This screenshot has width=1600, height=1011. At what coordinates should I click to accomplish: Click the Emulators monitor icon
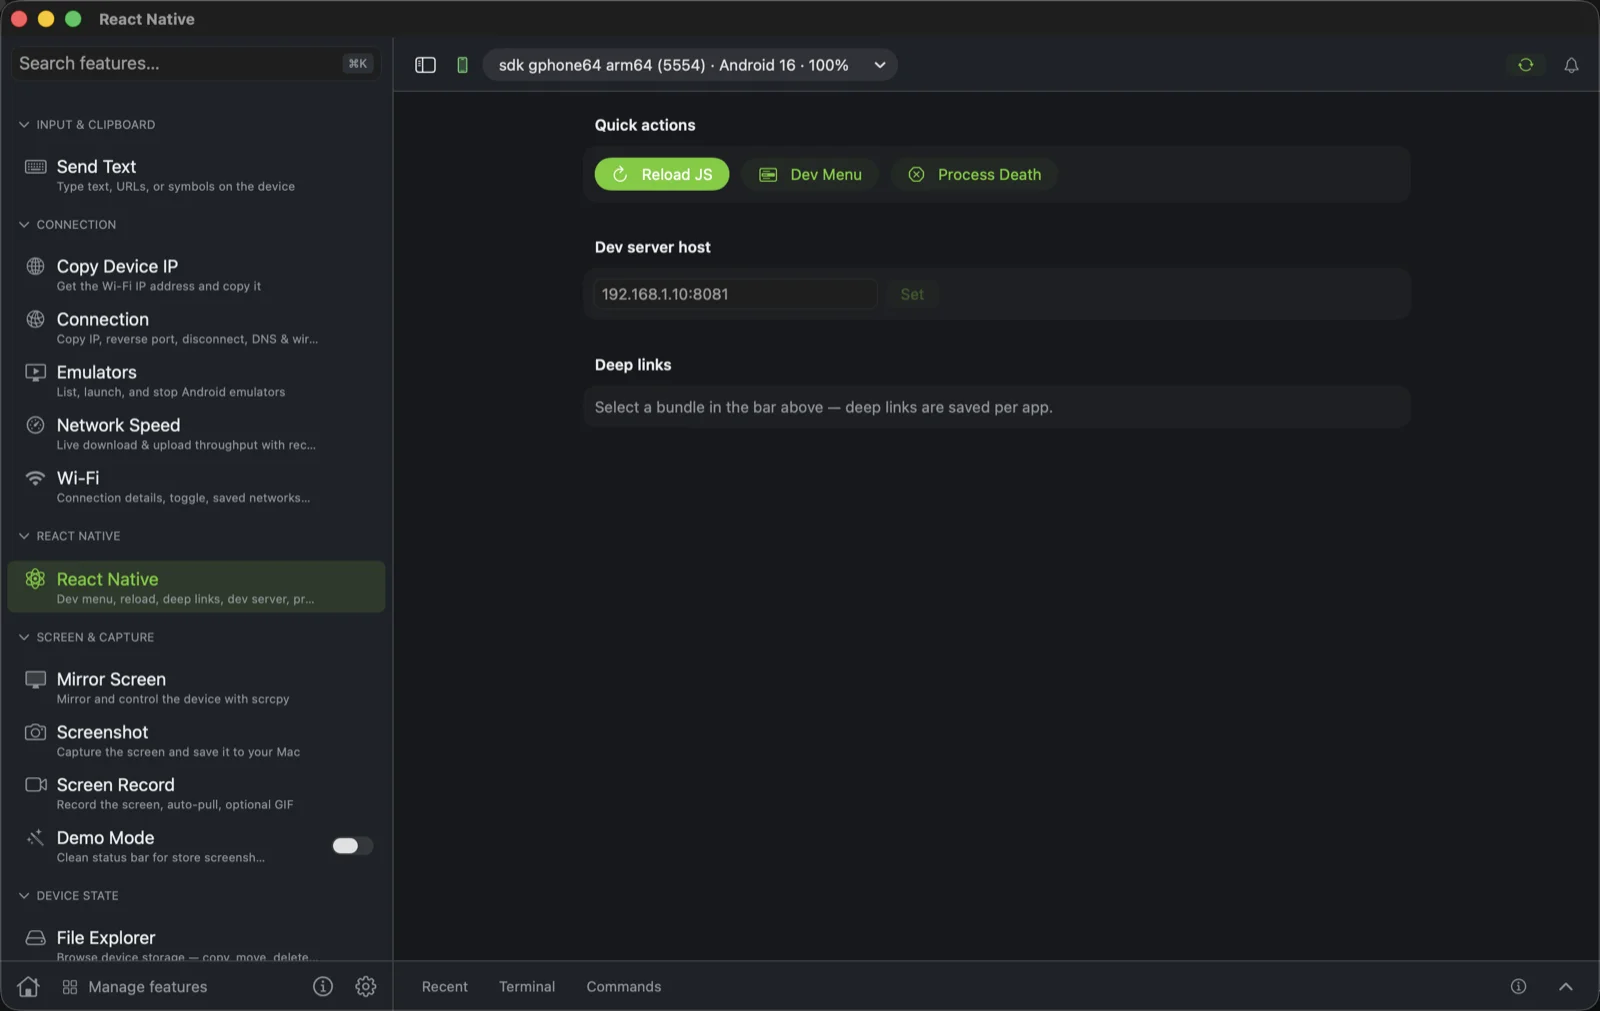35,372
